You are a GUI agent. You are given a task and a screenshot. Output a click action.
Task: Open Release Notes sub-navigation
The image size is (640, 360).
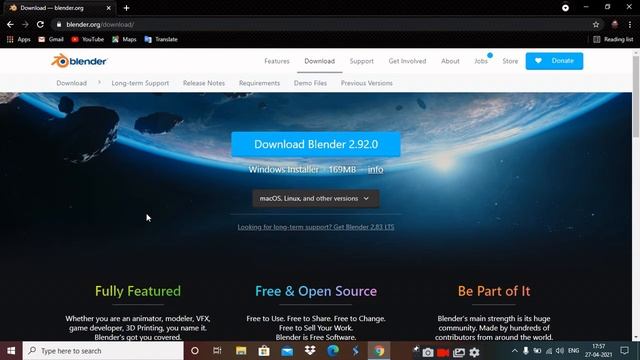point(204,83)
